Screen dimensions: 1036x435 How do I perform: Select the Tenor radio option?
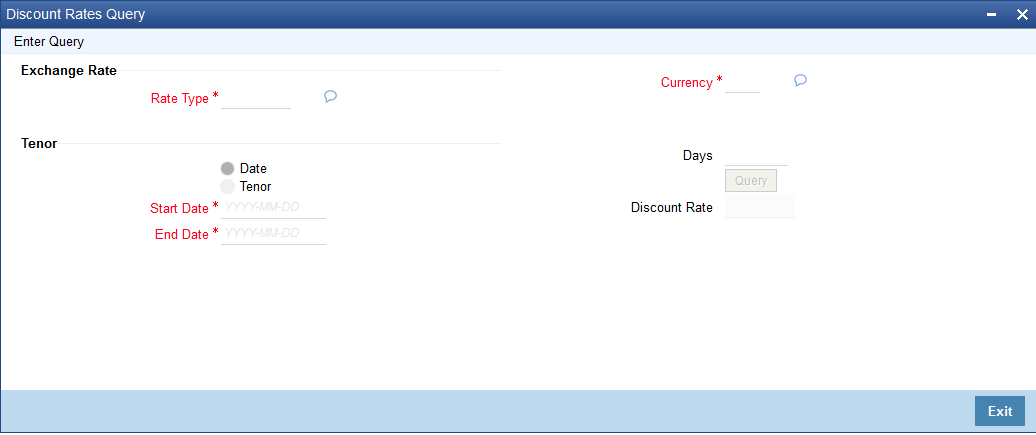click(x=227, y=186)
